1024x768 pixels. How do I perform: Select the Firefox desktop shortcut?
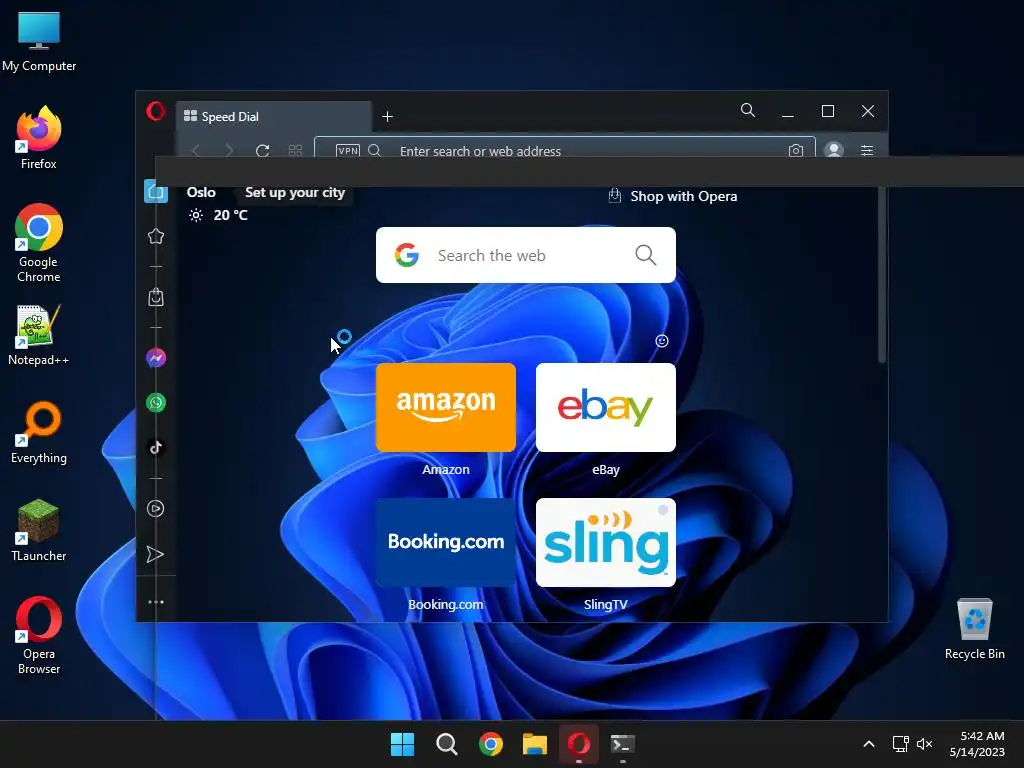coord(39,138)
